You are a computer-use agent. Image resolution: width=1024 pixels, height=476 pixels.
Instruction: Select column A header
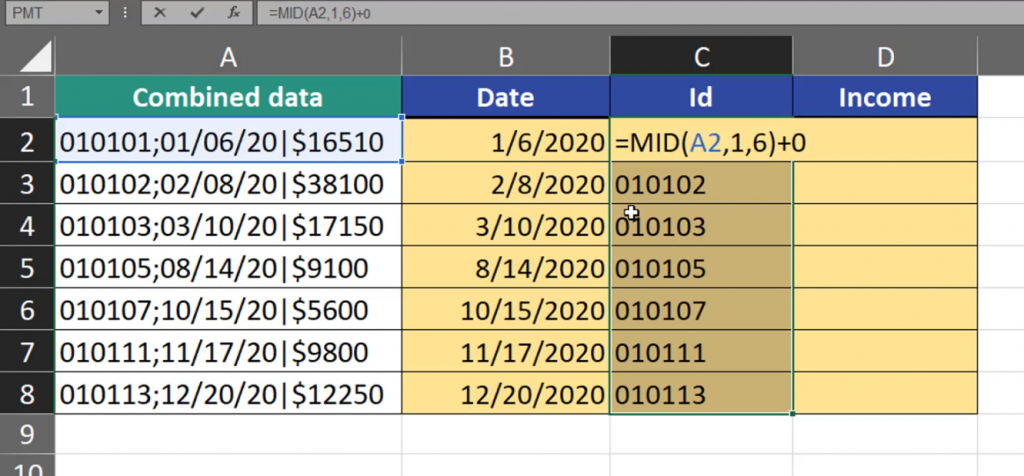[228, 57]
